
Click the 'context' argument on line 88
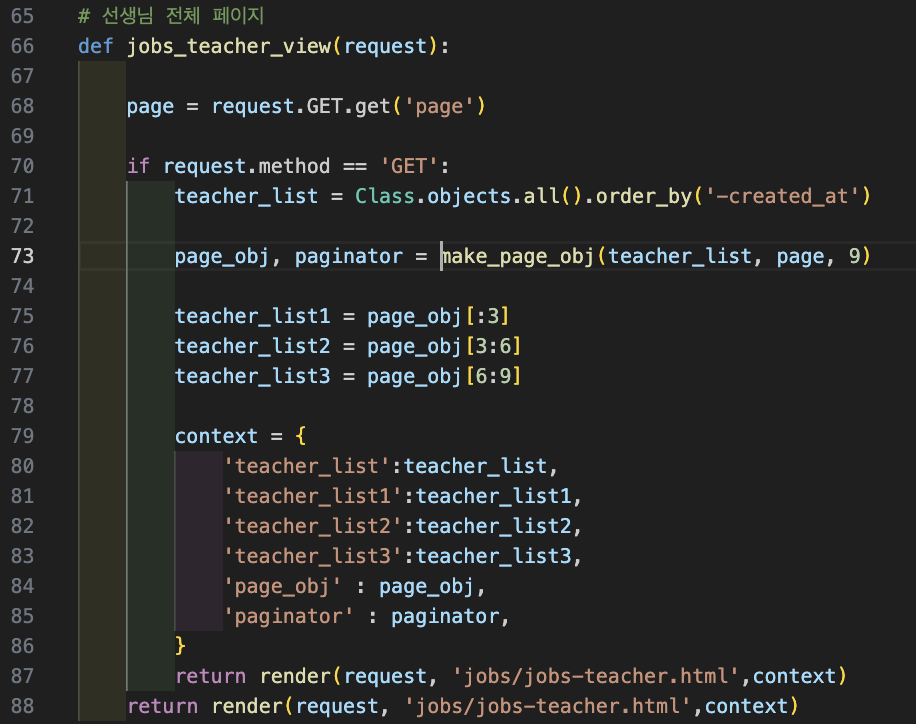tap(746, 706)
